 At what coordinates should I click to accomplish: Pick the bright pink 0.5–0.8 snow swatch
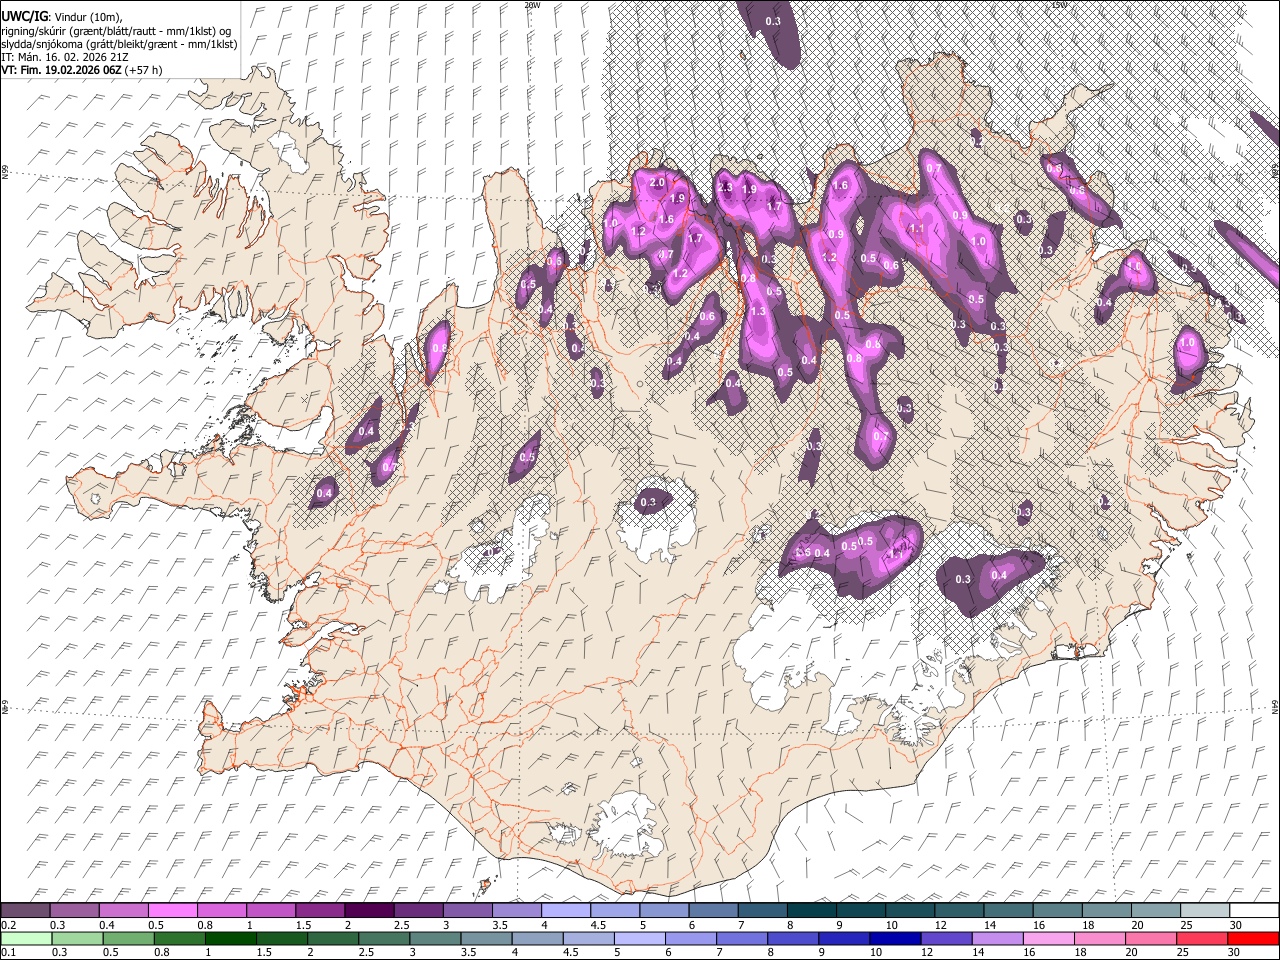(x=172, y=910)
